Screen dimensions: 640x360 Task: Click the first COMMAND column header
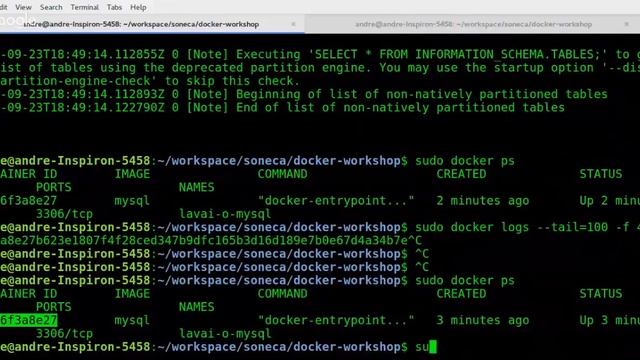282,174
